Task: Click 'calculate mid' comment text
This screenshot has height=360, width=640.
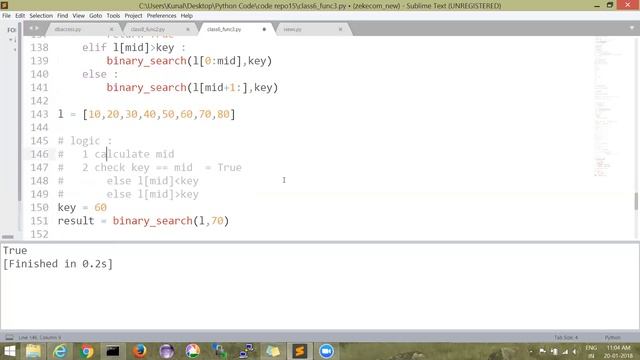Action: pos(134,154)
